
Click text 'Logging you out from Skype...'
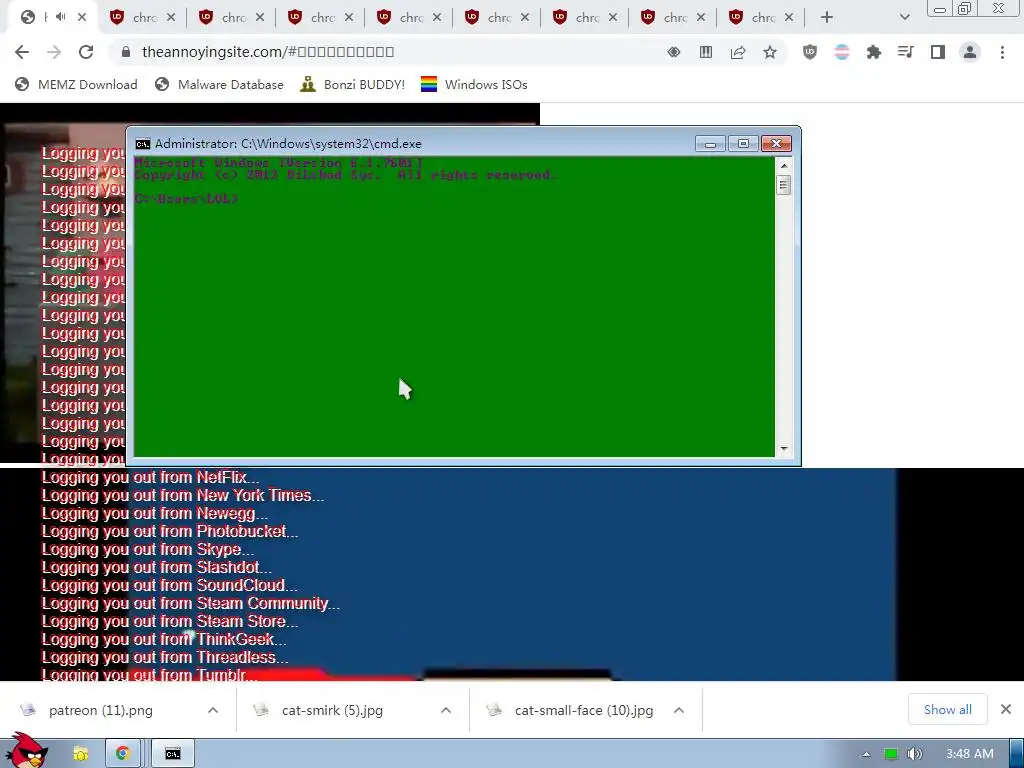click(x=148, y=549)
